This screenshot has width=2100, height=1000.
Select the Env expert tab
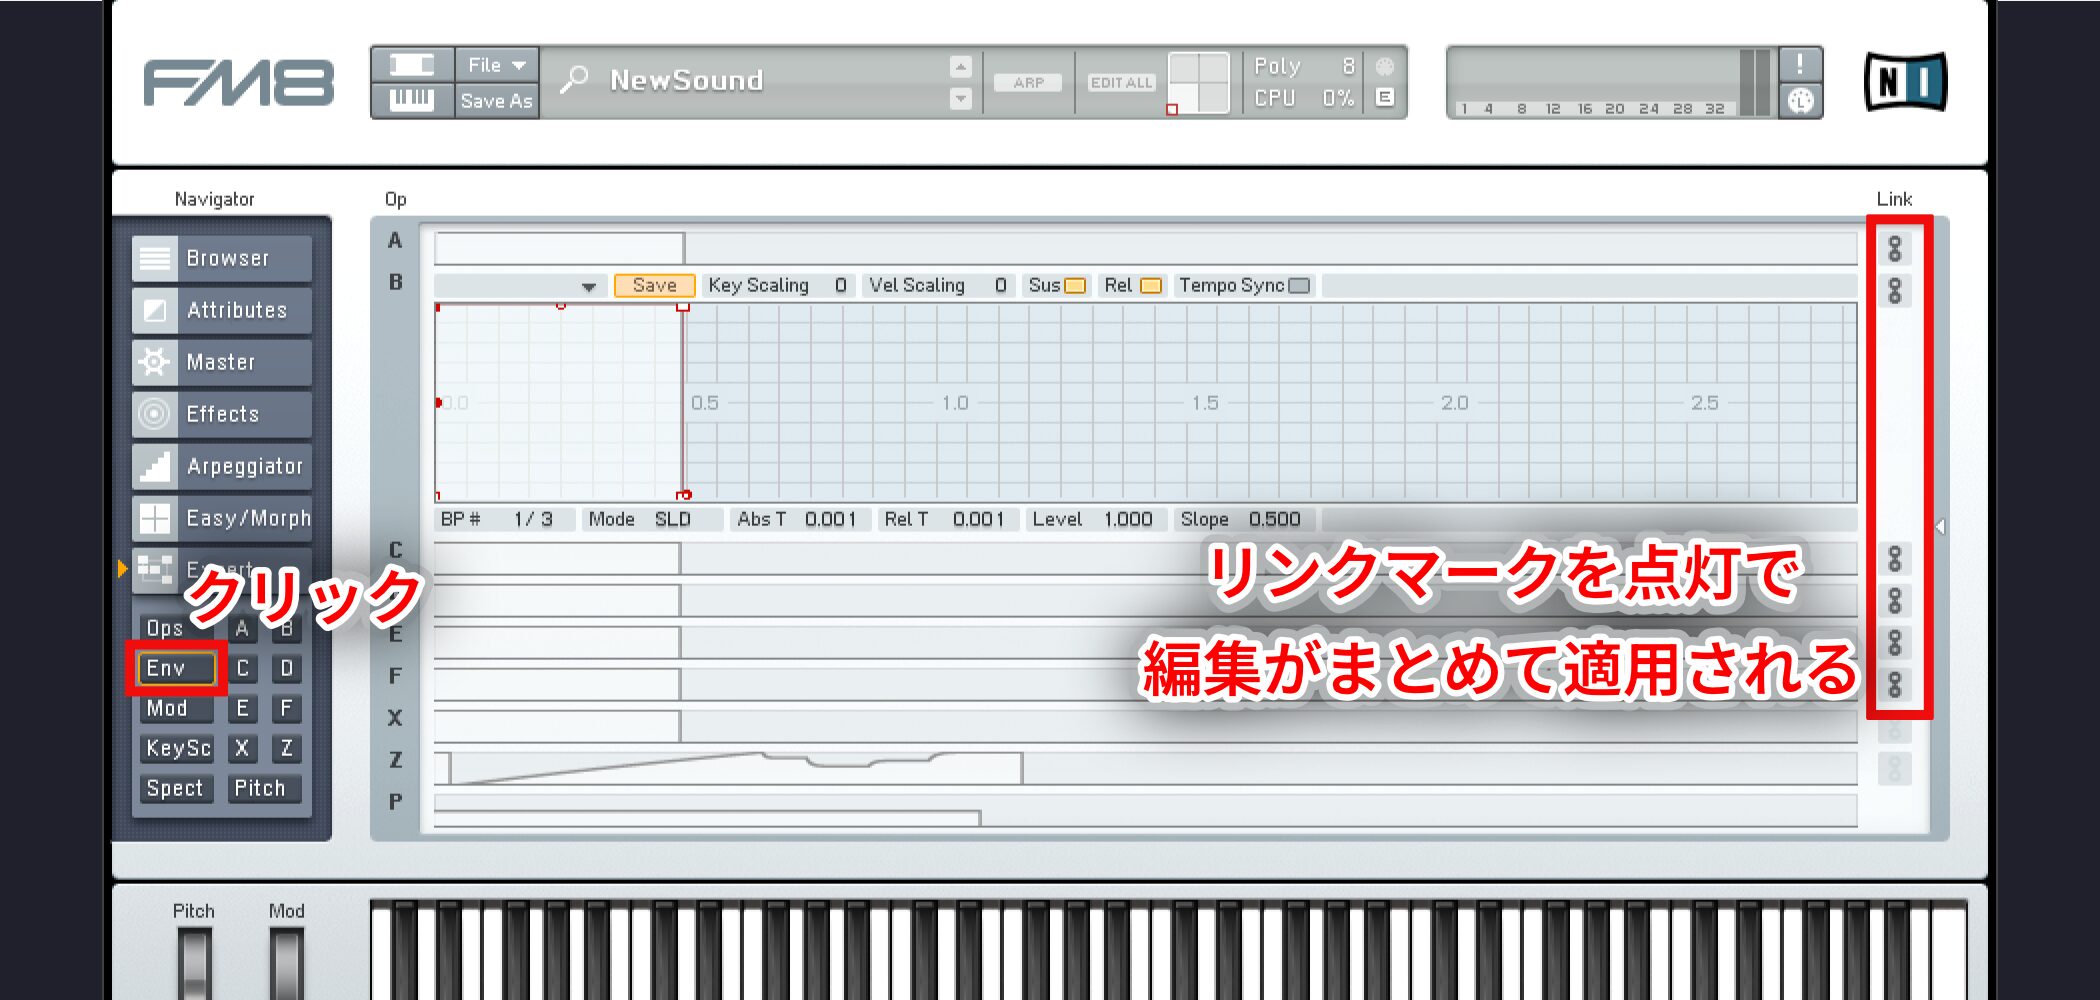(x=176, y=668)
